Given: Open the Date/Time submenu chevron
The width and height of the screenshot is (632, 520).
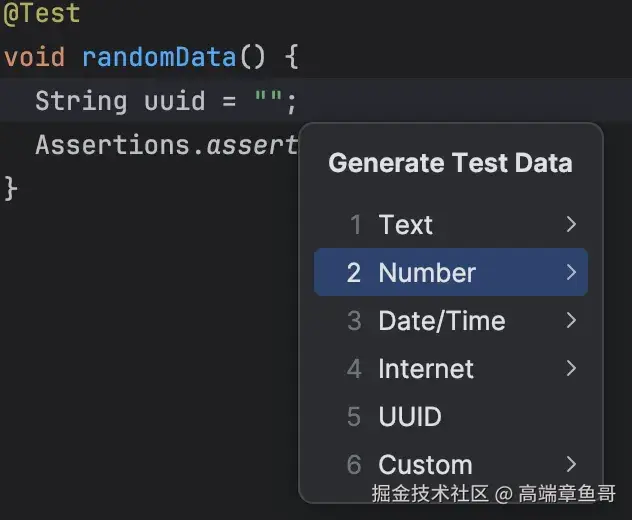Looking at the screenshot, I should pyautogui.click(x=571, y=321).
